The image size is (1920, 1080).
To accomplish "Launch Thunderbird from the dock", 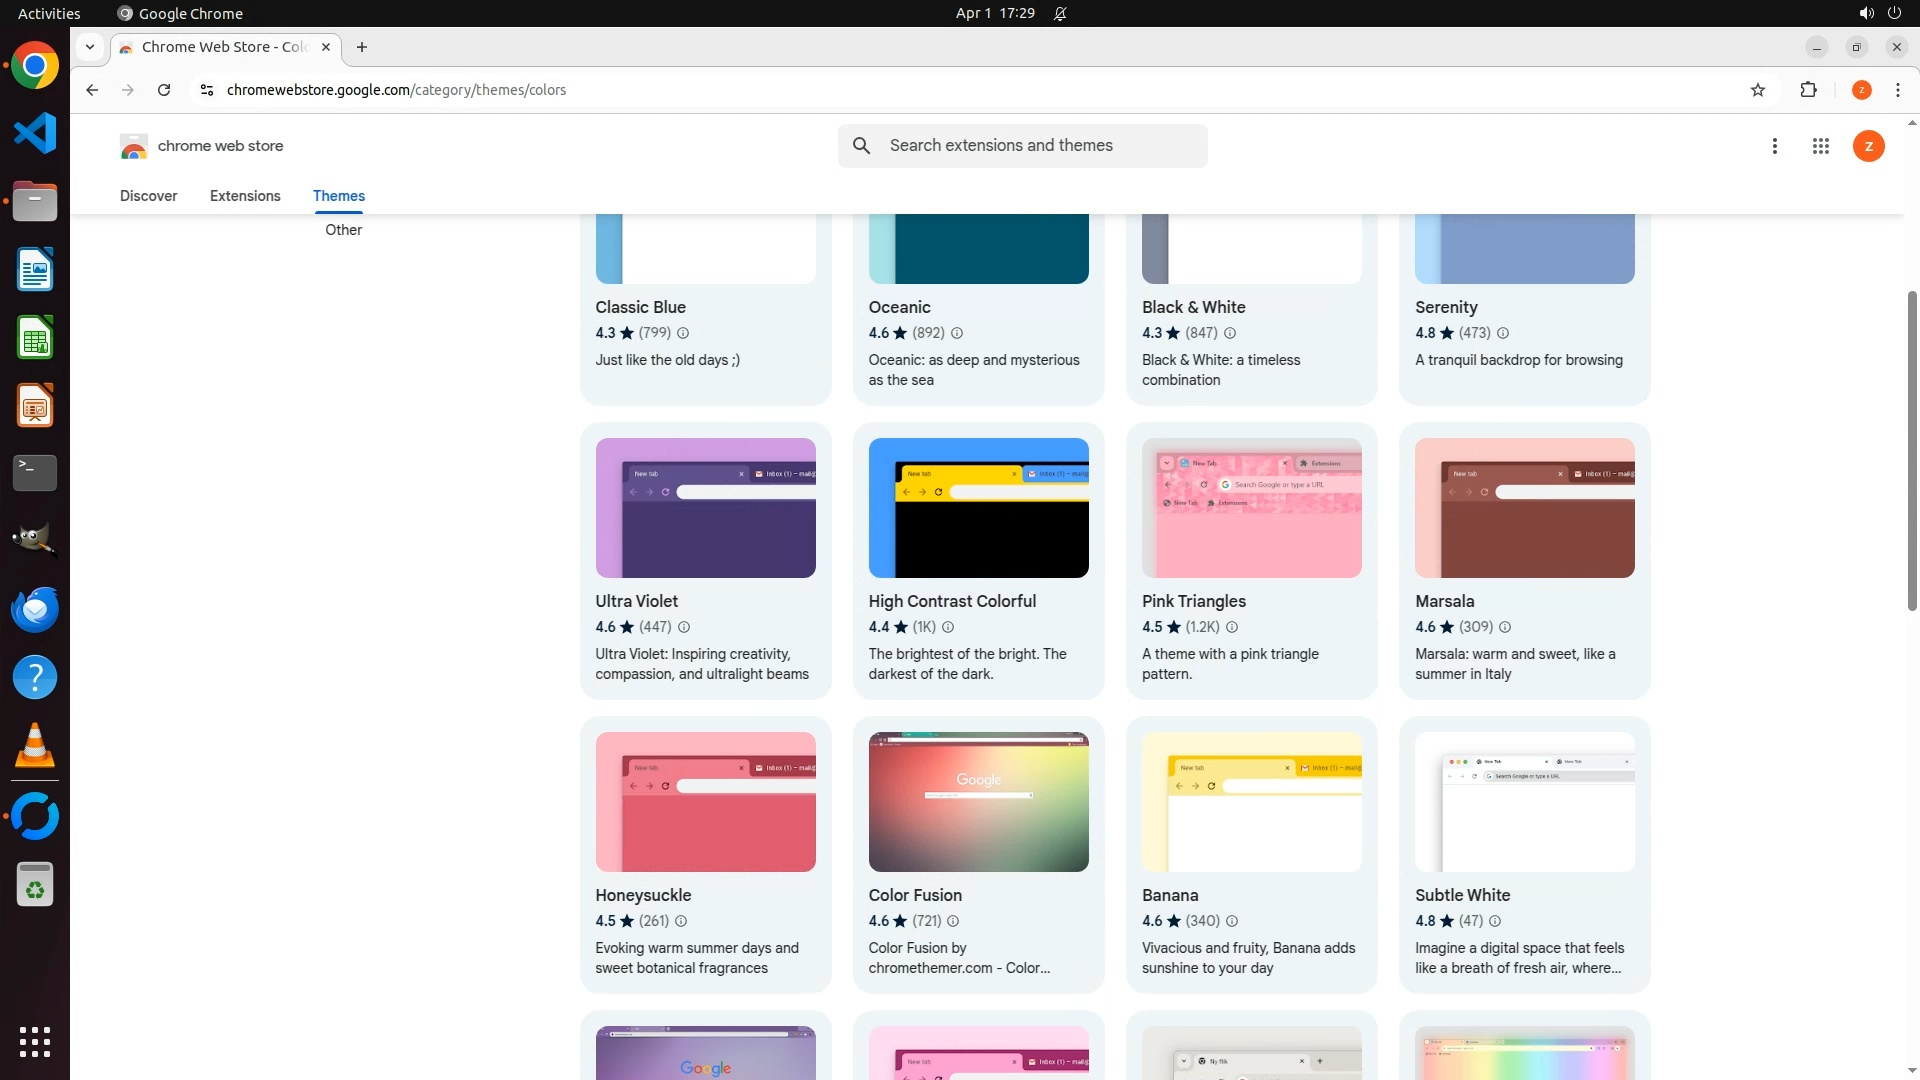I will (35, 609).
